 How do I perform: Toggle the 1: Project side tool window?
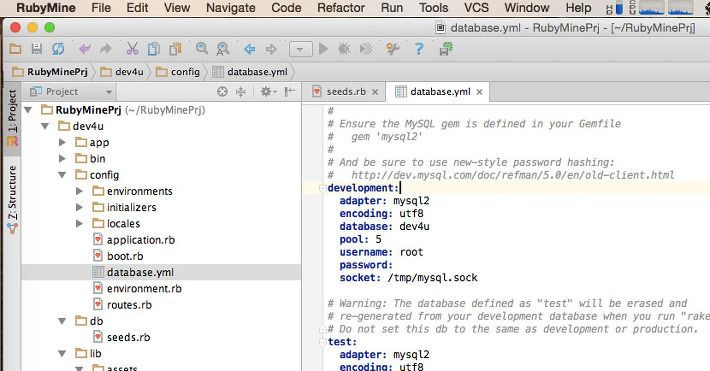pos(12,119)
